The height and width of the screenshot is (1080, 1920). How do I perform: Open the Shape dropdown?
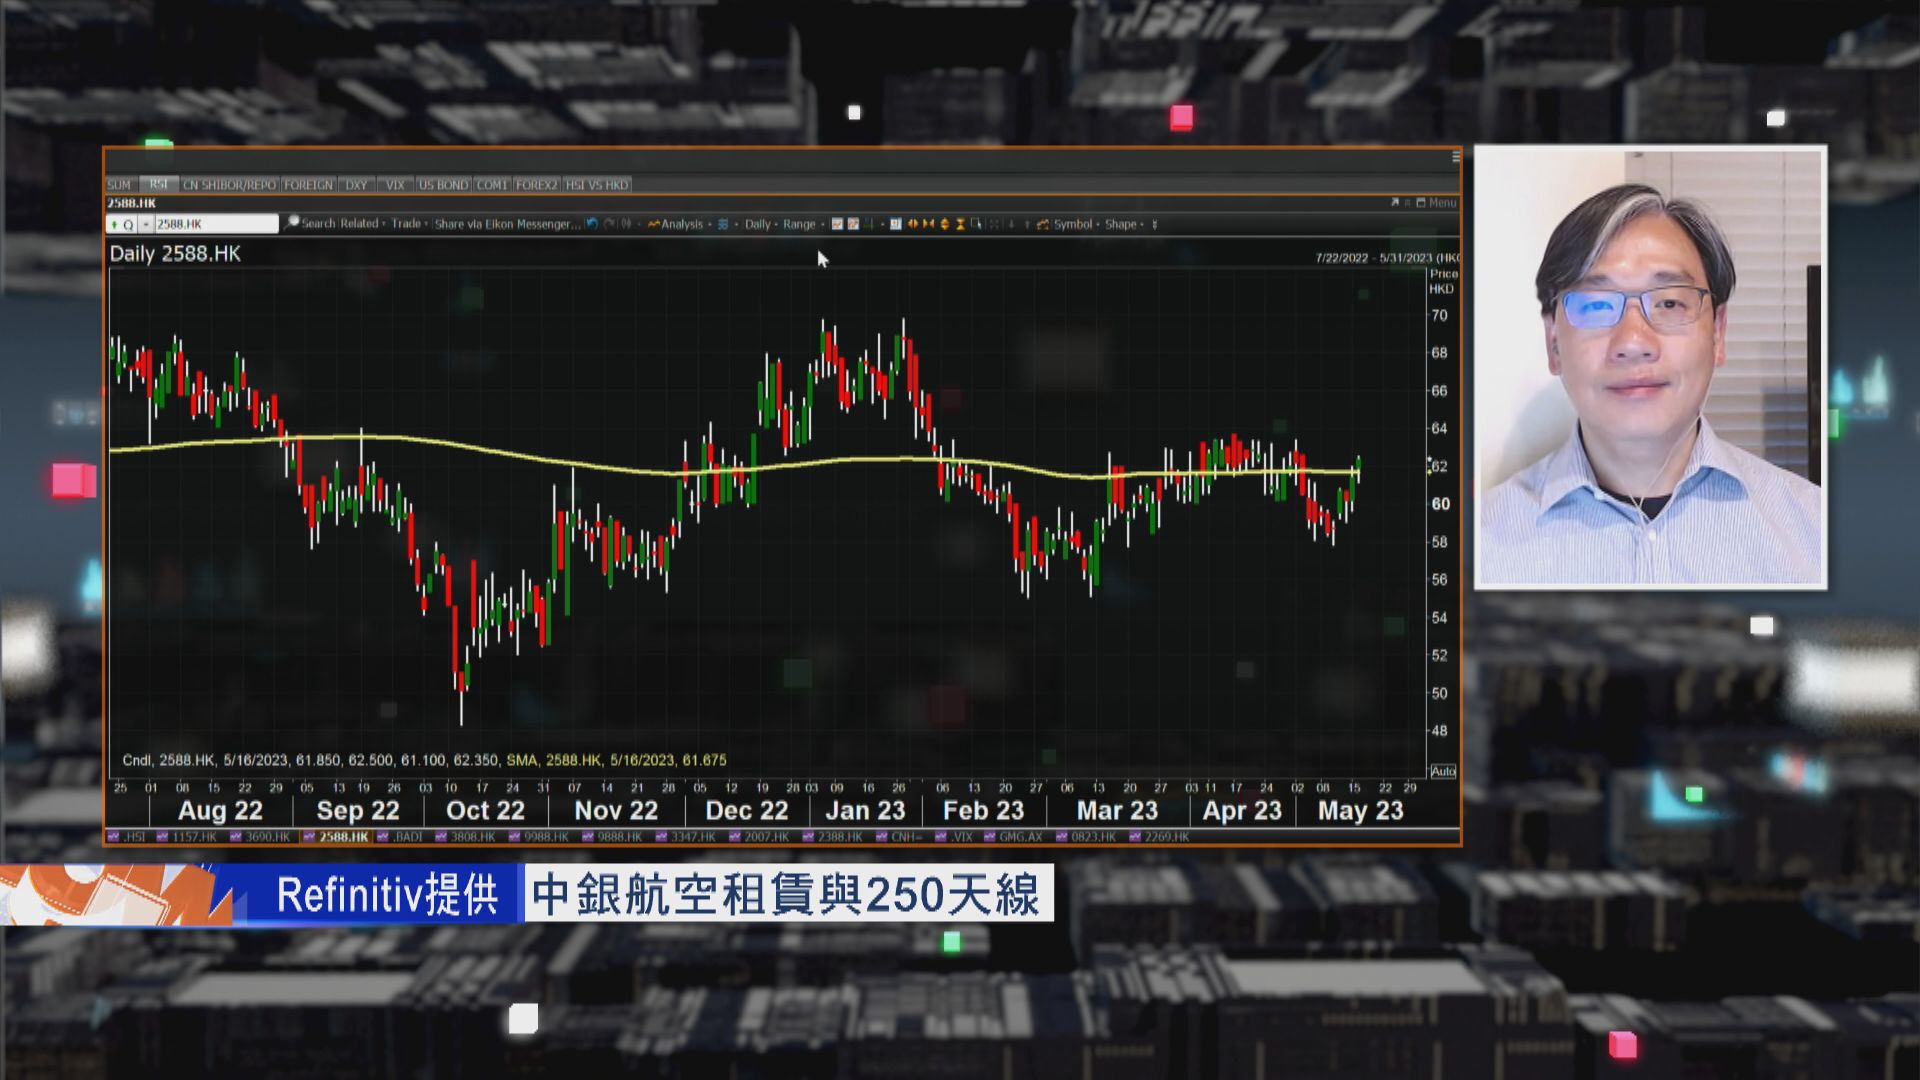[1119, 224]
